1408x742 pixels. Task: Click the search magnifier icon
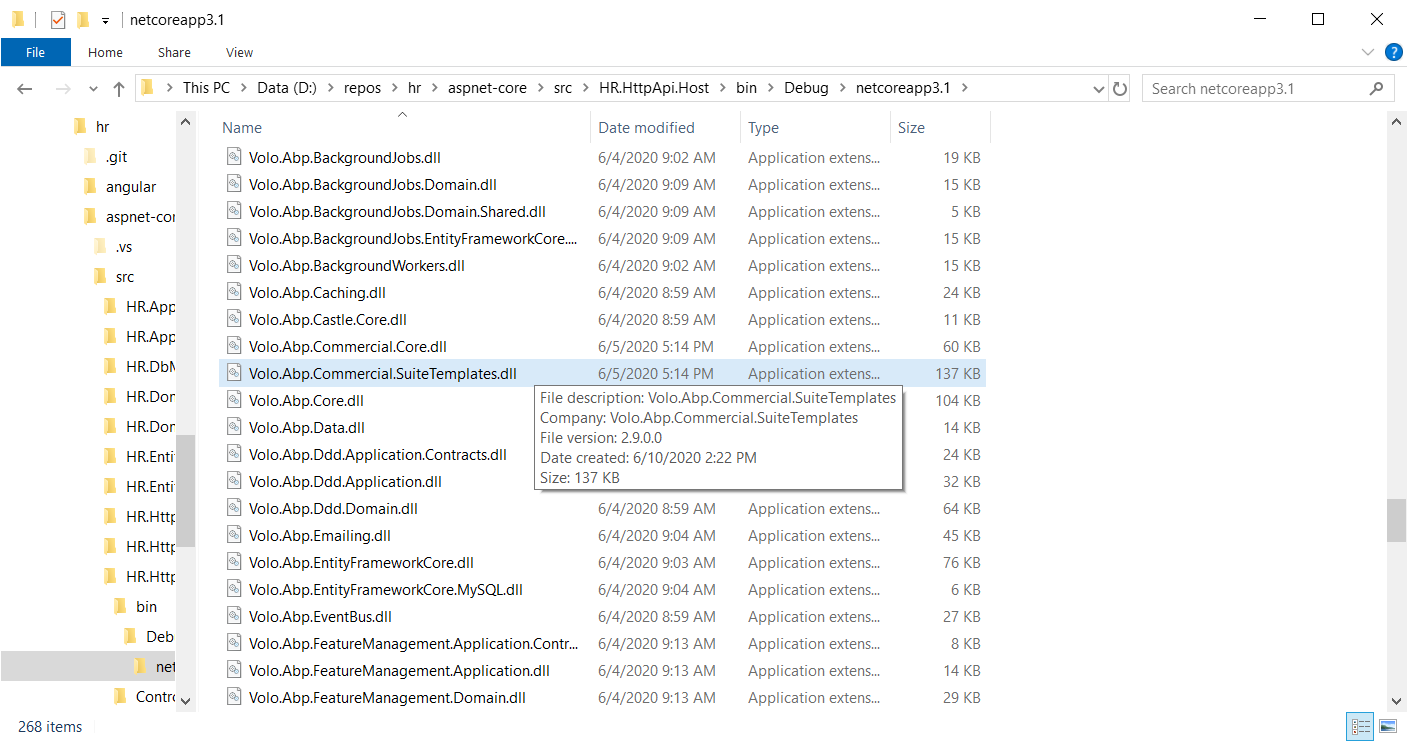(1377, 89)
